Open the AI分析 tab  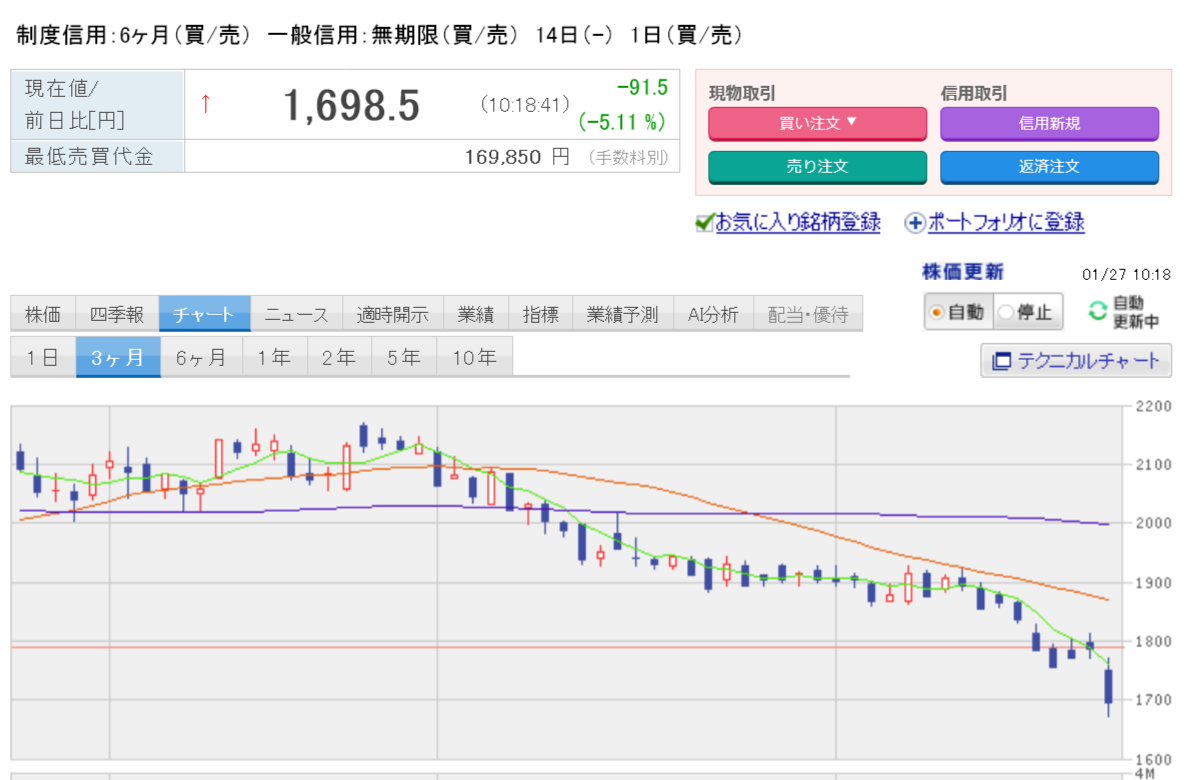(713, 315)
